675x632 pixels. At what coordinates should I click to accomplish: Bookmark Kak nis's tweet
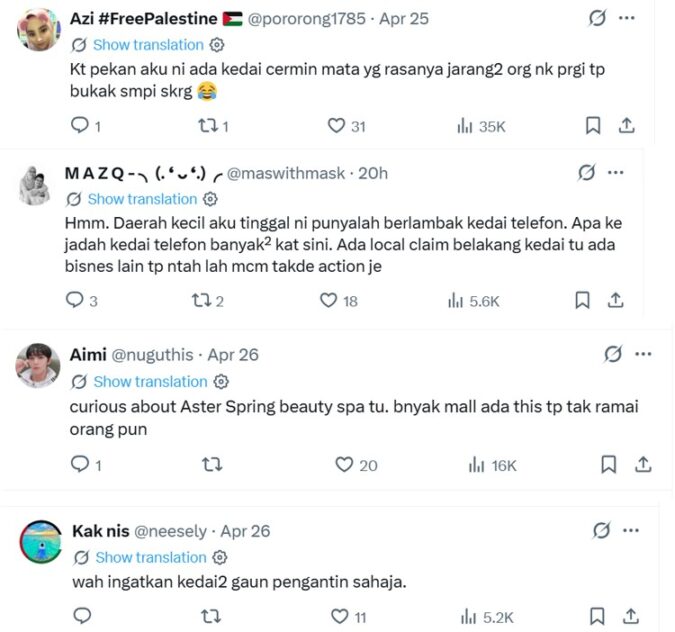point(597,617)
